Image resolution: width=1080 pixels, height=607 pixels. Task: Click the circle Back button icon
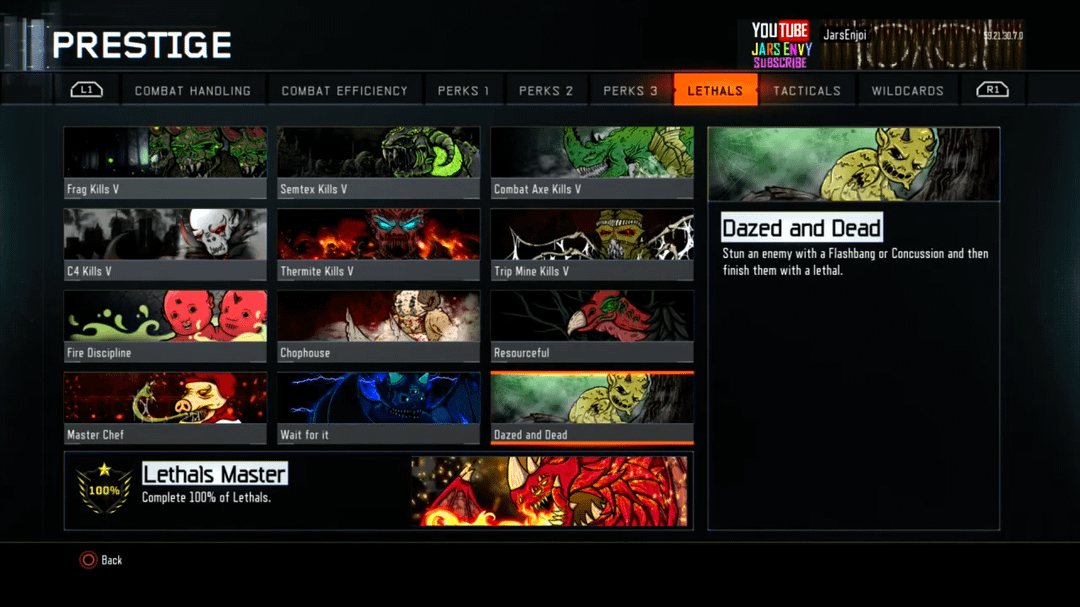coord(88,560)
